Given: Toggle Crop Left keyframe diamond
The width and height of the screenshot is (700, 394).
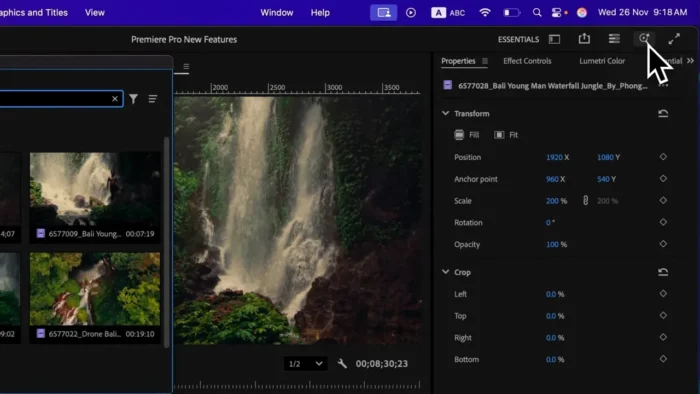Looking at the screenshot, I should (x=663, y=293).
